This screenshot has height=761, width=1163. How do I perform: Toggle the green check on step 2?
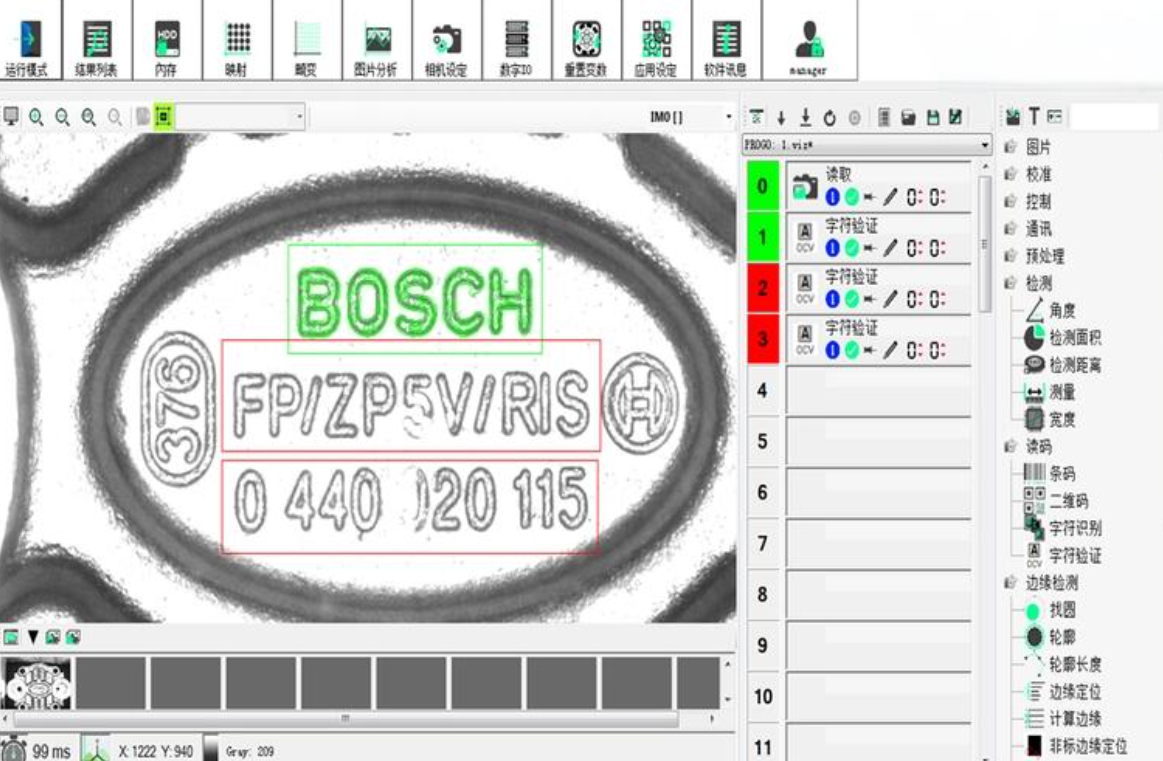[851, 299]
